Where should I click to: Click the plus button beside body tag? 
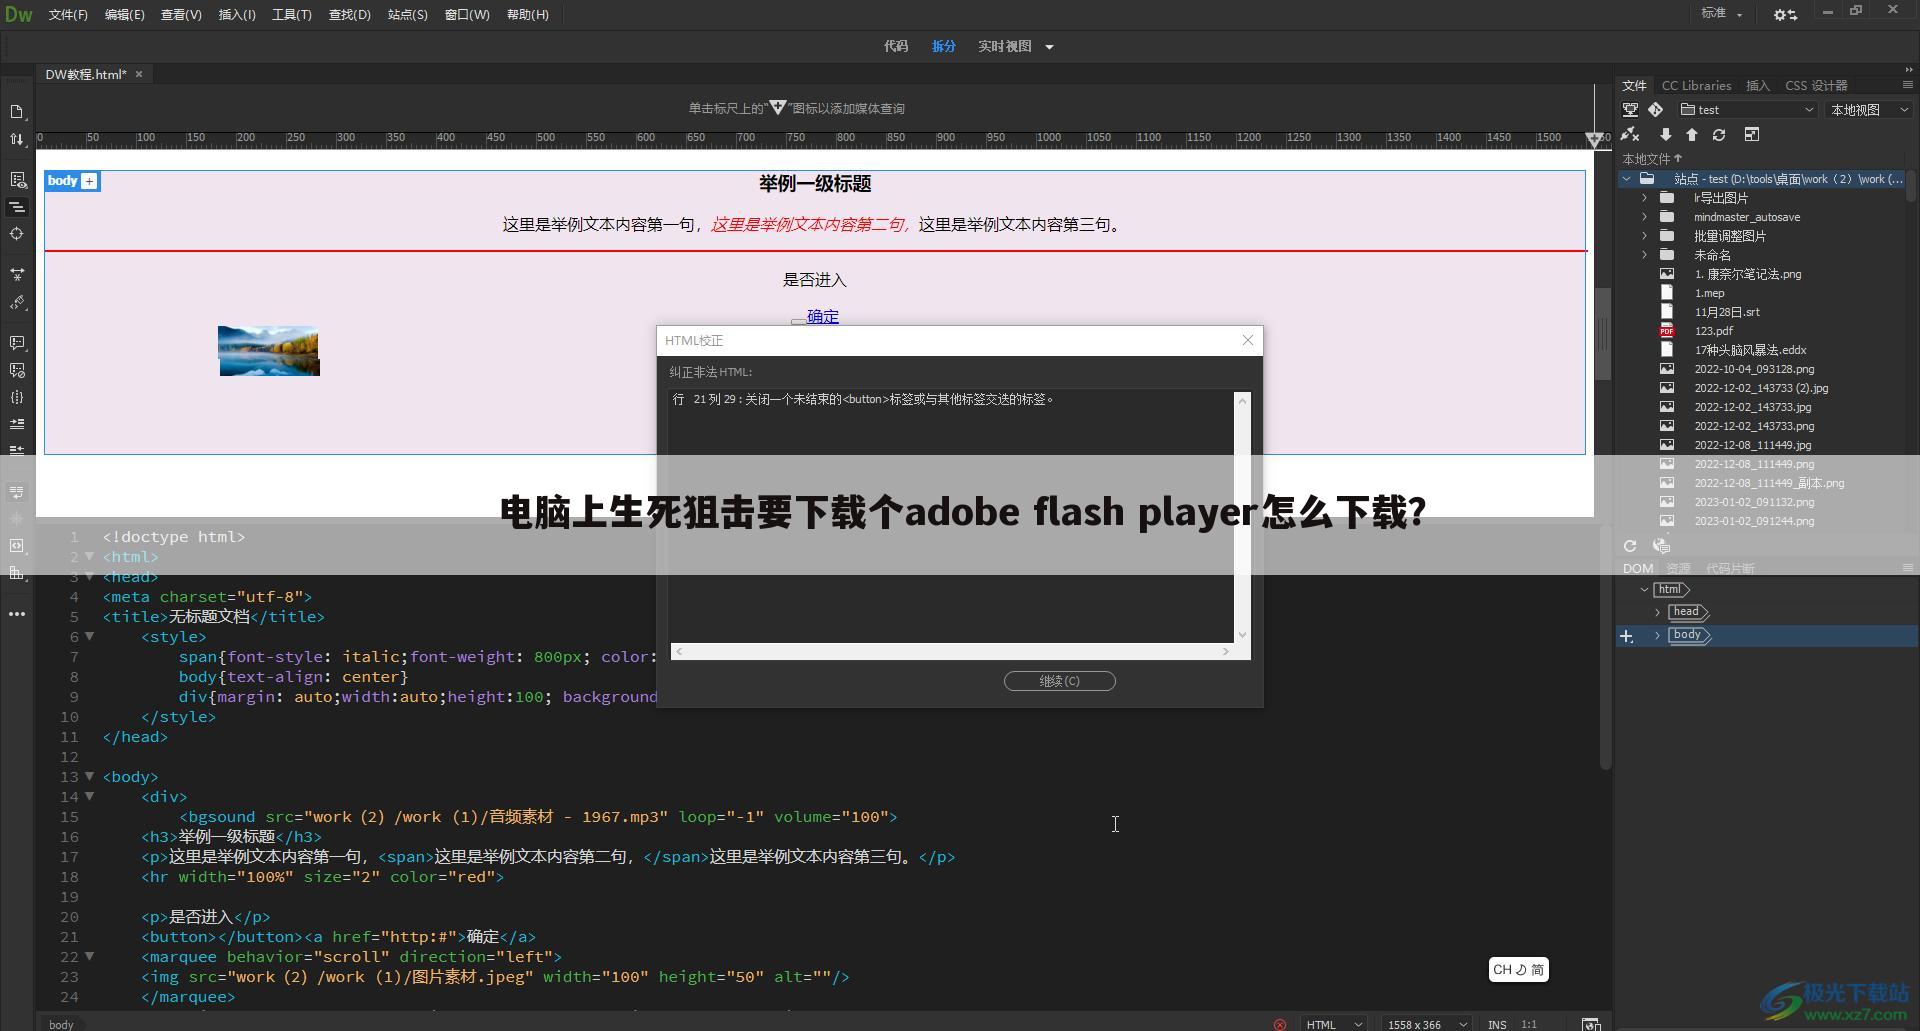tap(90, 181)
